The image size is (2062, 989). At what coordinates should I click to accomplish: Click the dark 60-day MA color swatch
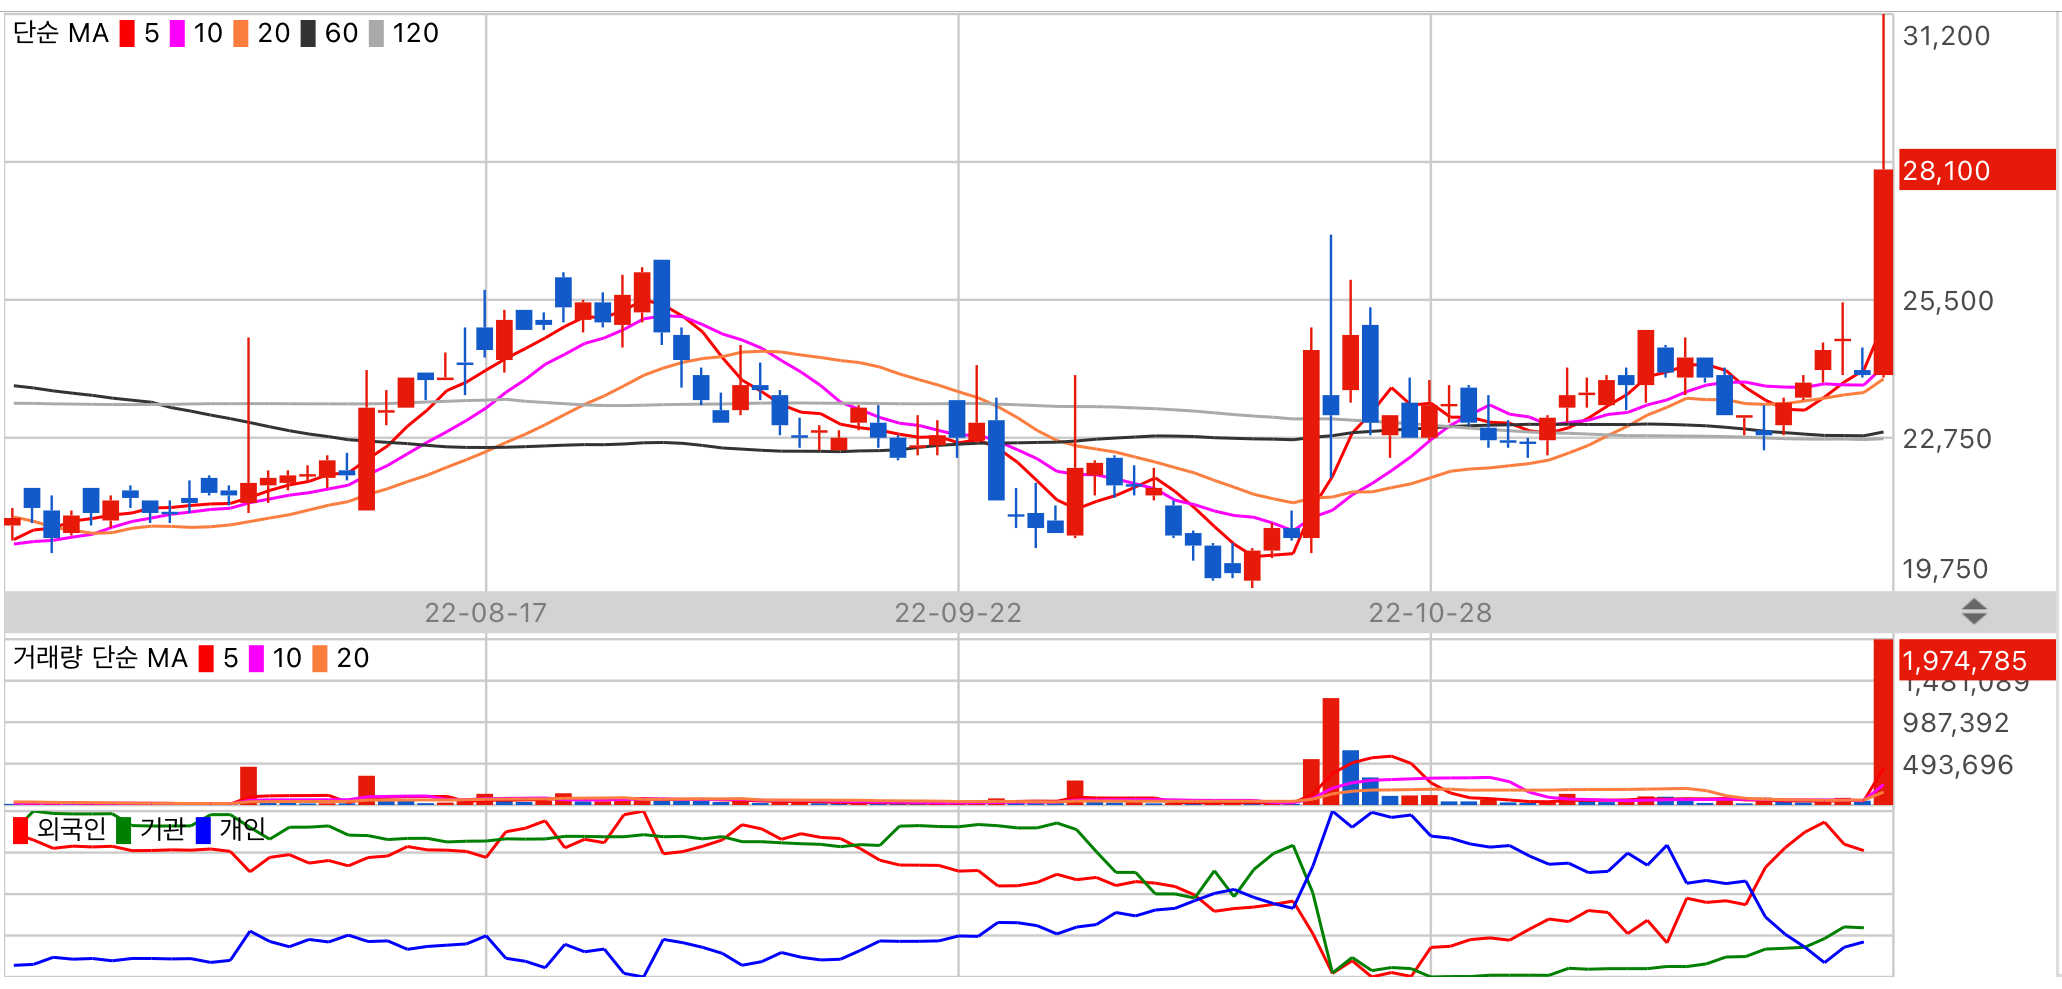click(x=308, y=34)
